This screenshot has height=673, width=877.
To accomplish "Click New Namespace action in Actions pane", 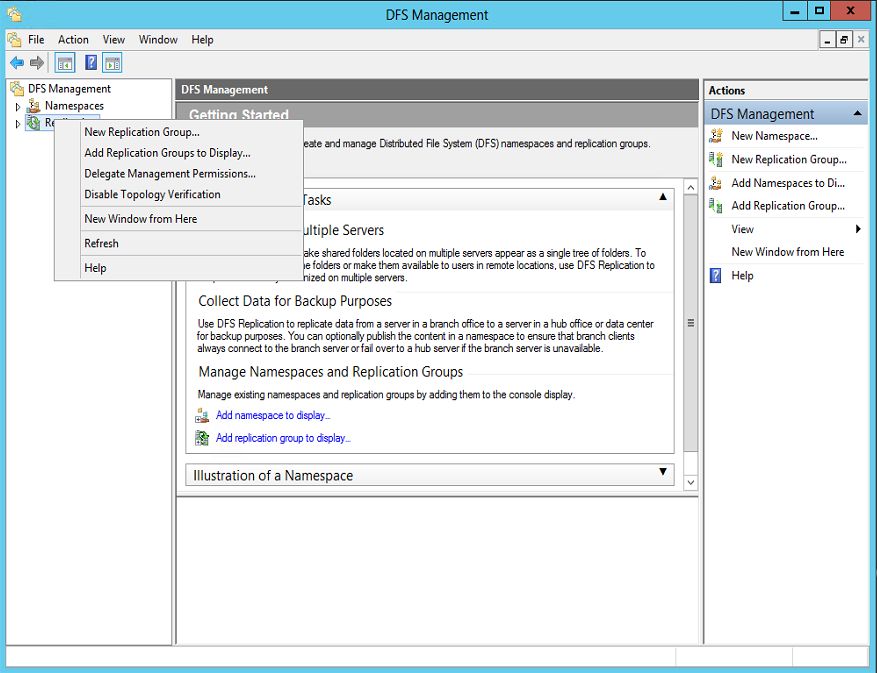I will tap(774, 136).
